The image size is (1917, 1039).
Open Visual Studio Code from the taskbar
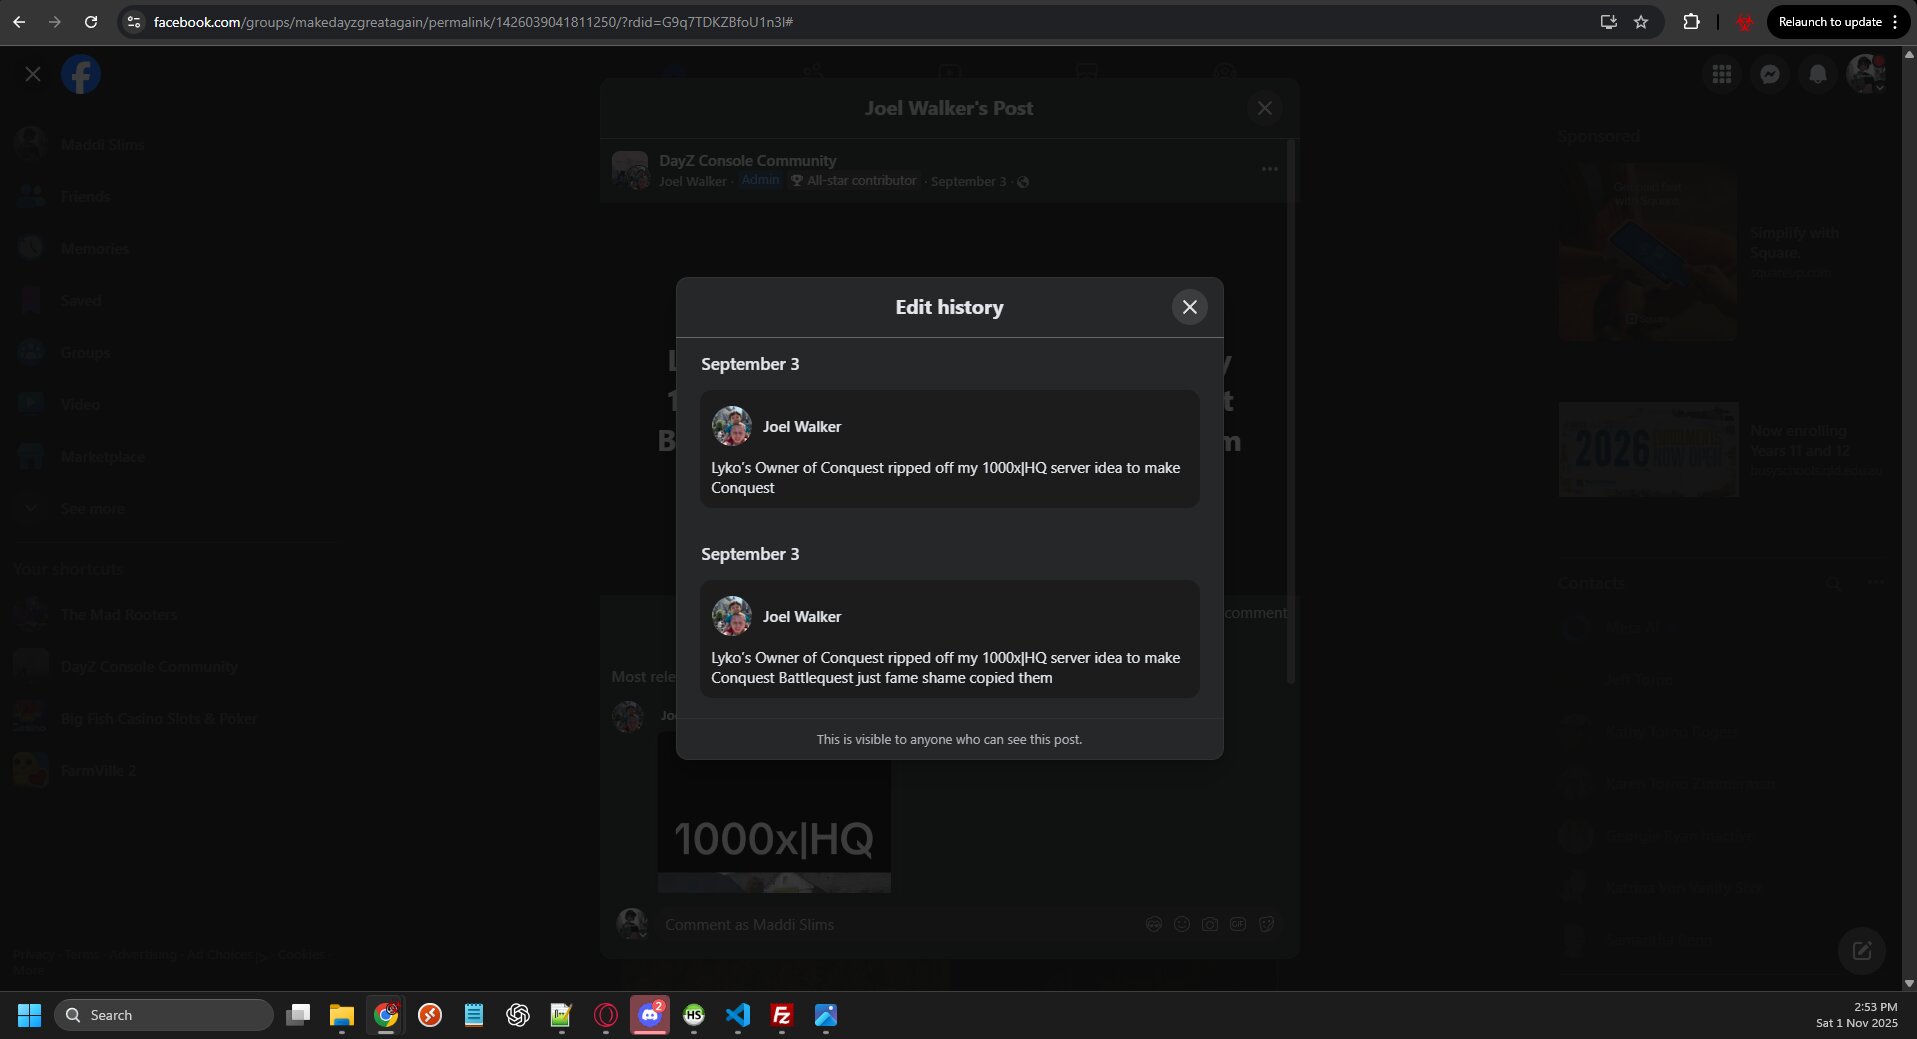point(738,1015)
